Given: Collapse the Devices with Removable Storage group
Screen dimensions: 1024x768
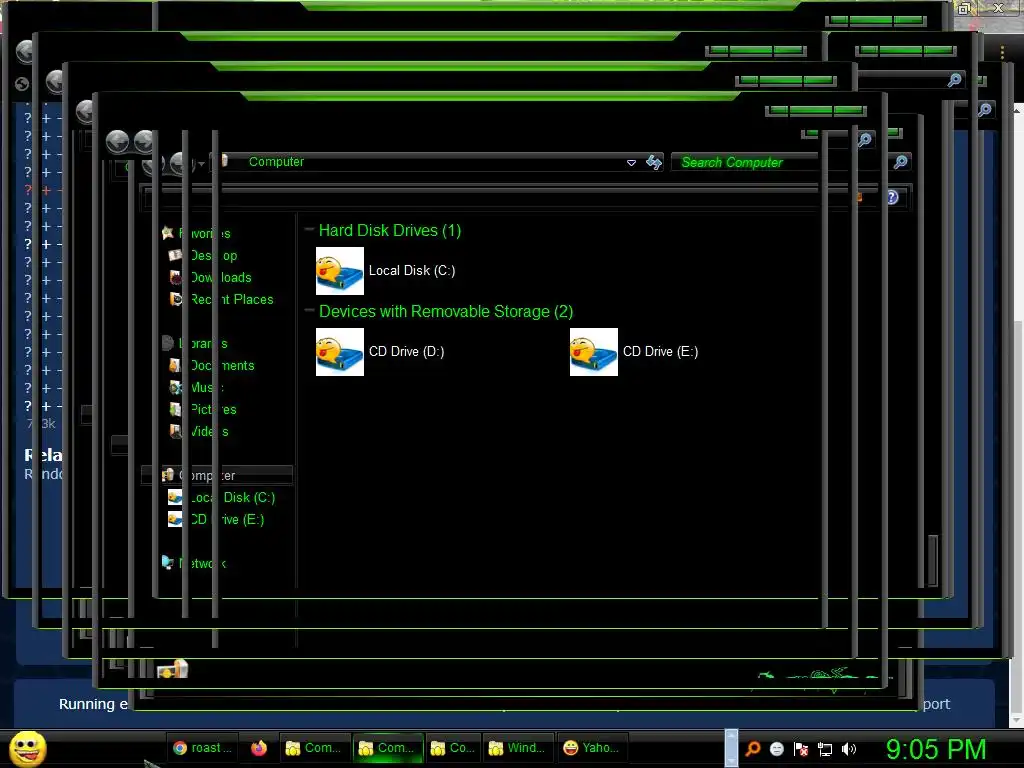Looking at the screenshot, I should [x=310, y=311].
